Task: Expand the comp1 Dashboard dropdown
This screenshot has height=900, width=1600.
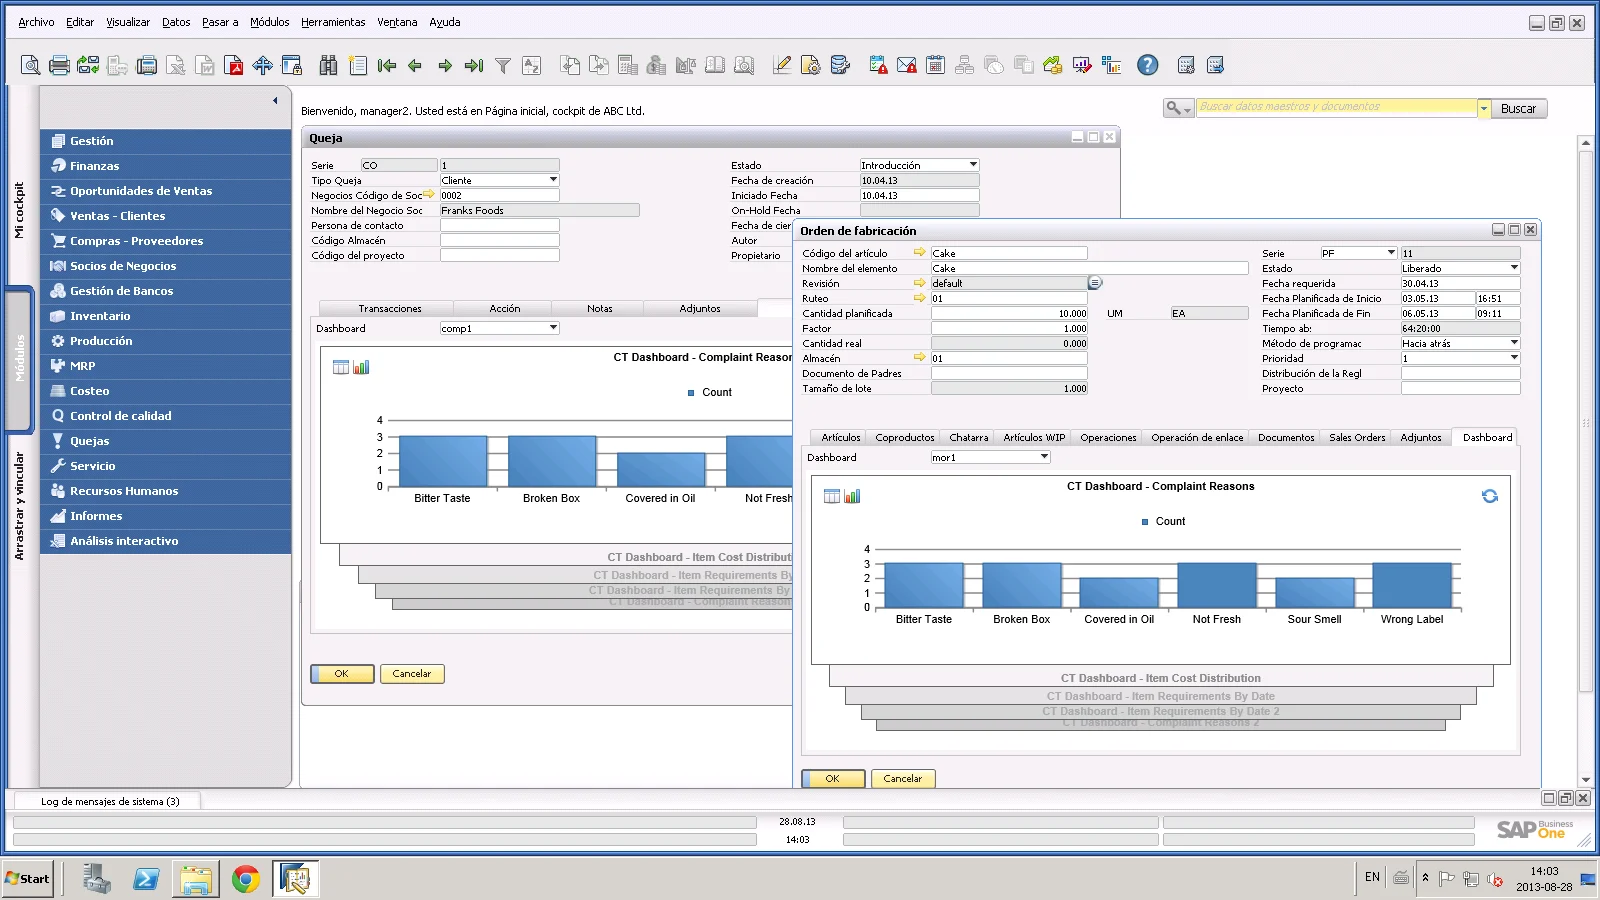Action: 553,328
